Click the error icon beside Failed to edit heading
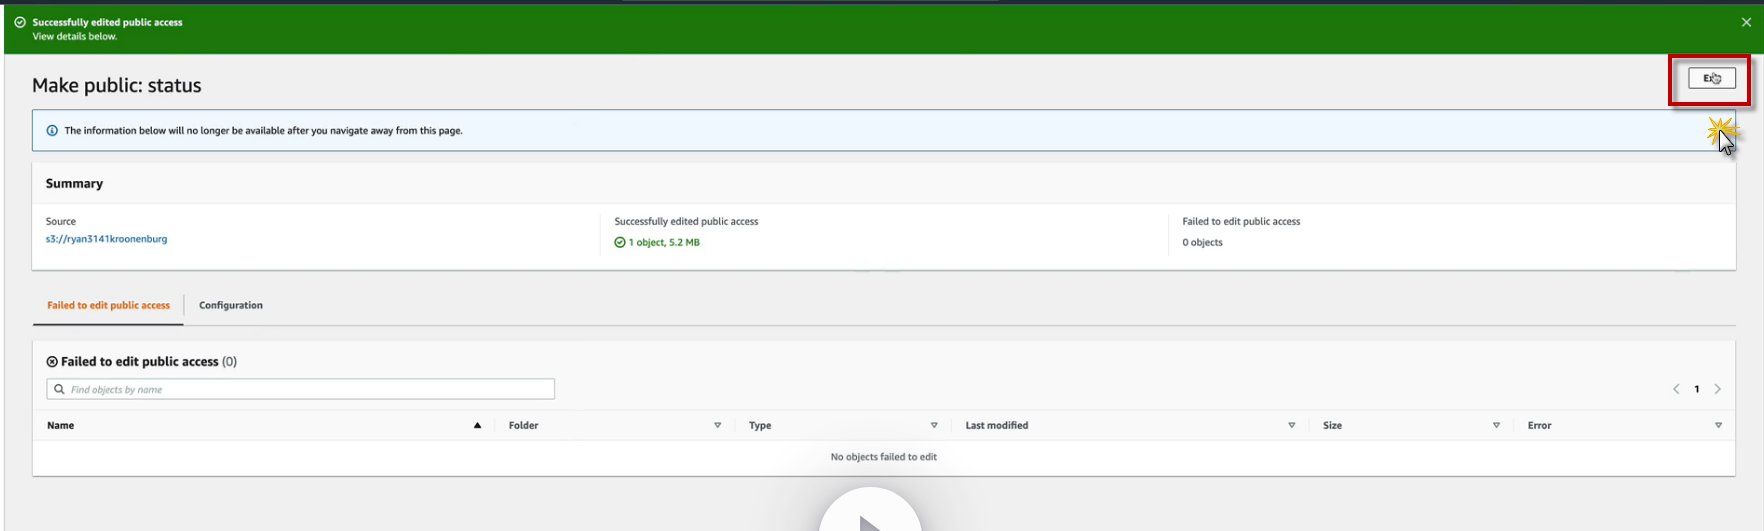This screenshot has width=1764, height=531. pyautogui.click(x=52, y=362)
